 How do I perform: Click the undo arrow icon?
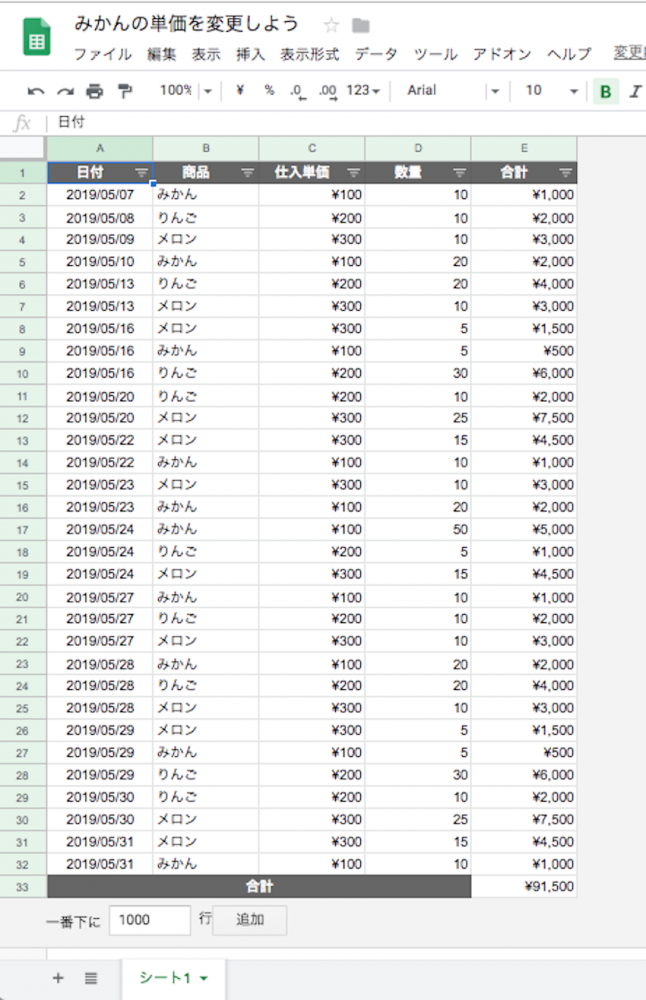pos(36,91)
